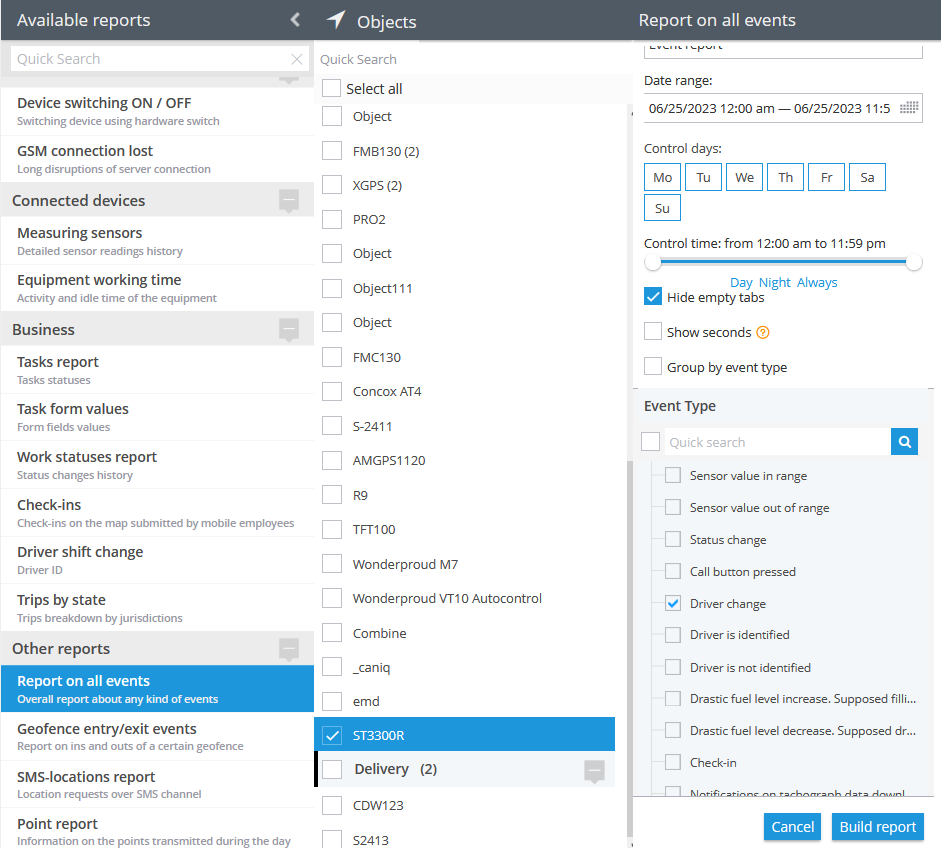The image size is (941, 848).
Task: Check the Status change event type
Action: click(673, 539)
